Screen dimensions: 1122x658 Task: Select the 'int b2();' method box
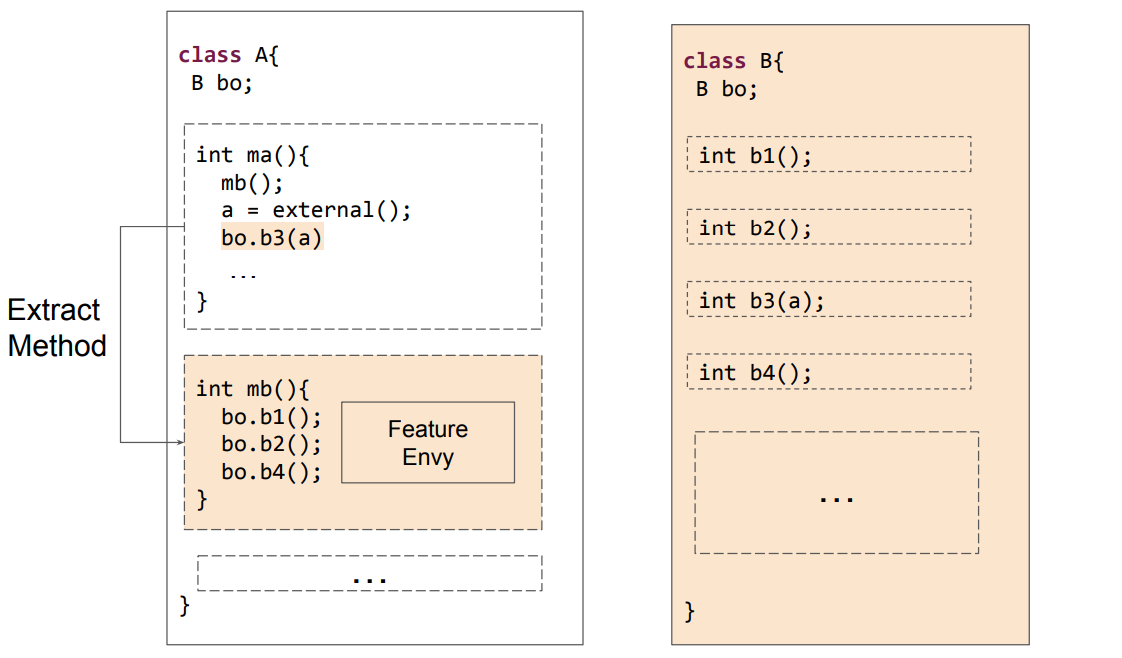coord(829,227)
